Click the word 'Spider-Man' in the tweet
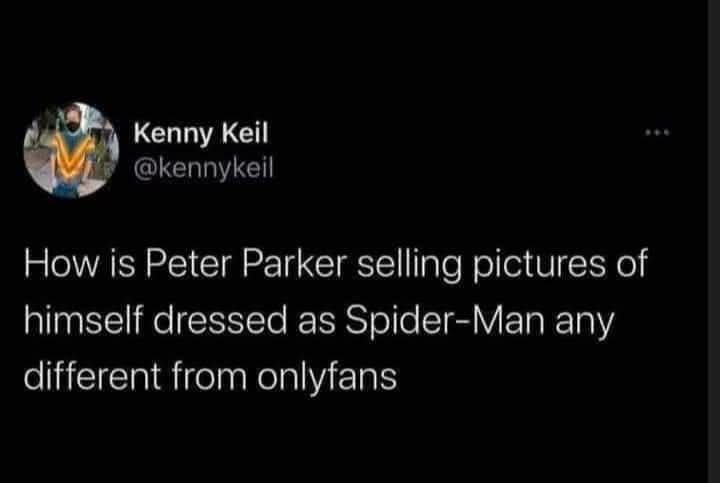 click(x=445, y=321)
